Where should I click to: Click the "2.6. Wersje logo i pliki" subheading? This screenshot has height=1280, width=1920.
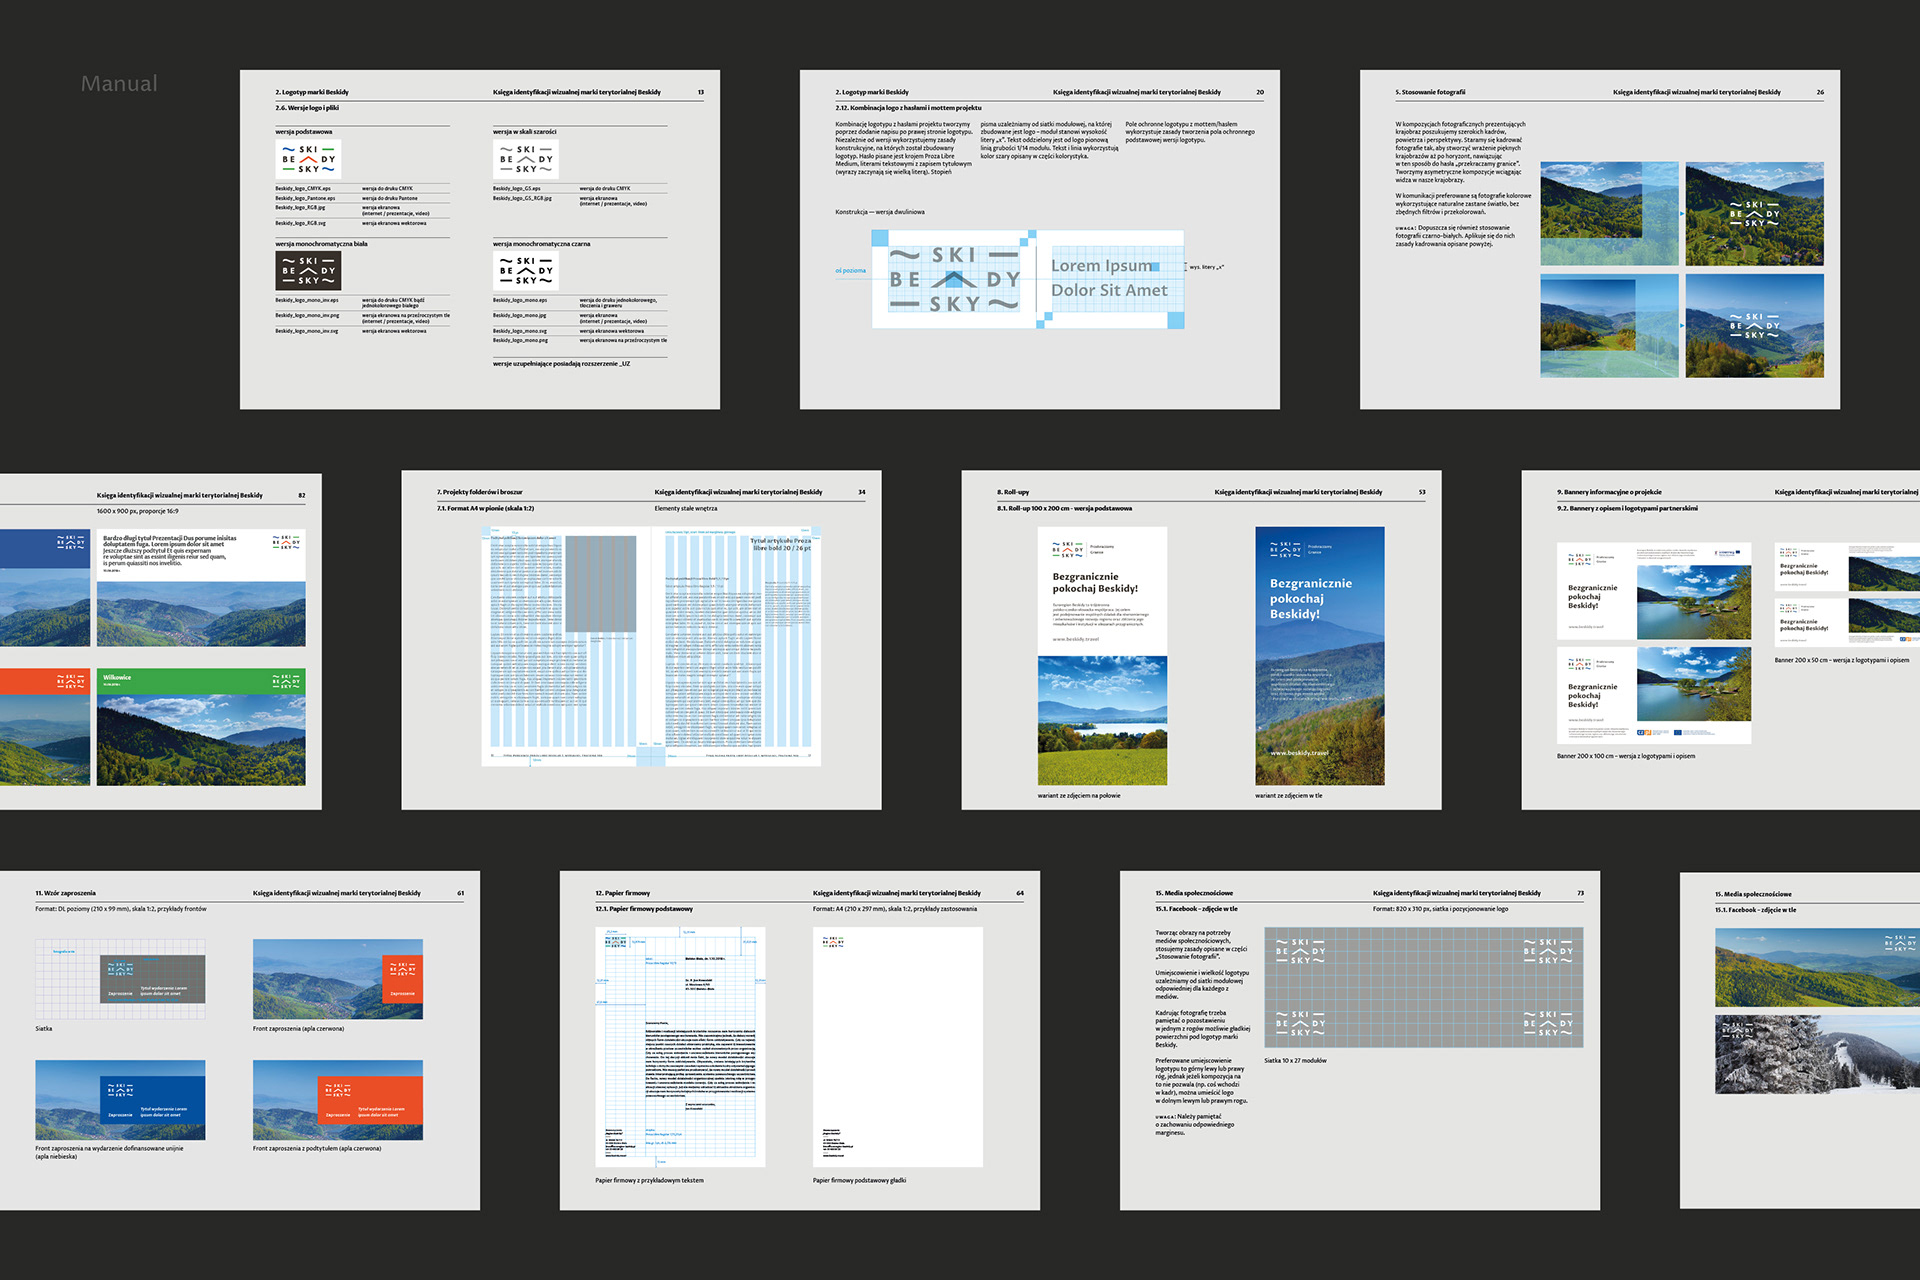(x=307, y=108)
